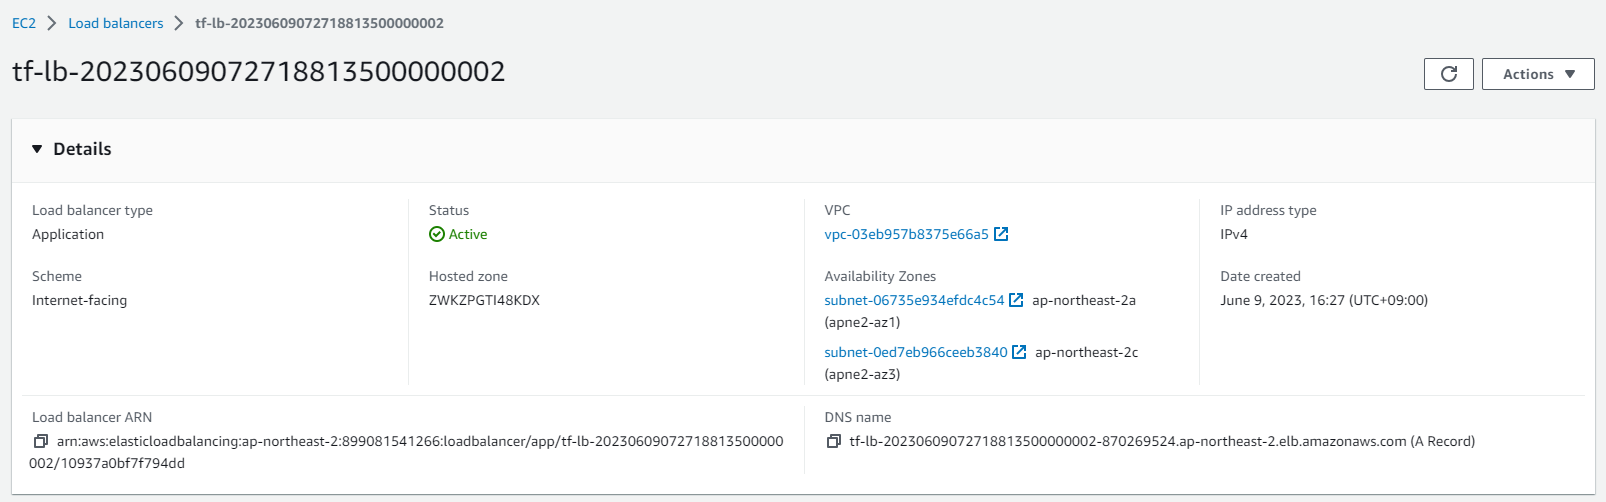Click the ap-northeast-2c zone text
Image resolution: width=1606 pixels, height=502 pixels.
[1087, 352]
